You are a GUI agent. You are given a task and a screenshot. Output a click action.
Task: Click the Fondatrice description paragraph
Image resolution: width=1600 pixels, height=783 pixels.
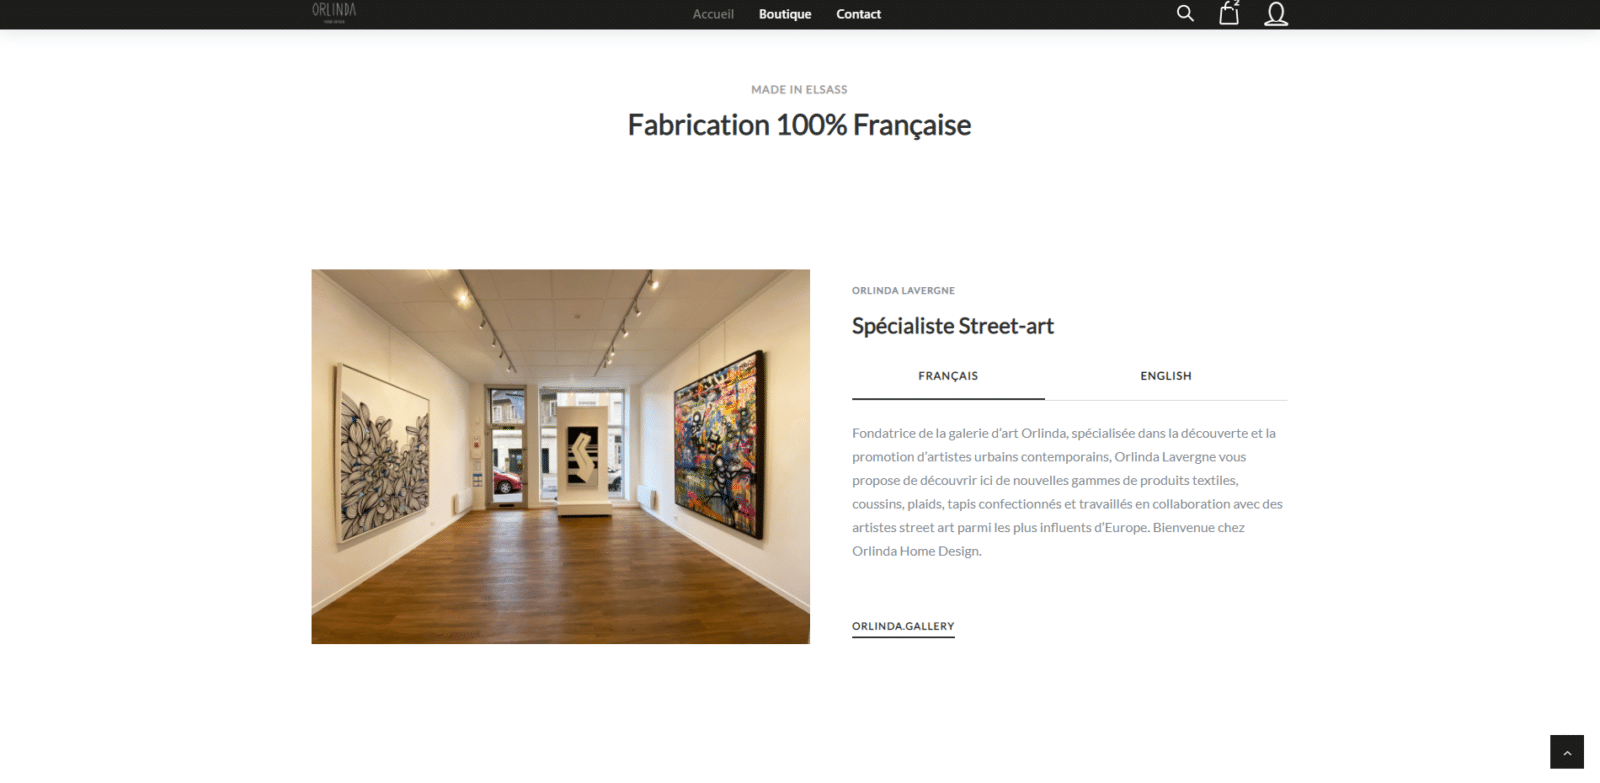point(1068,492)
